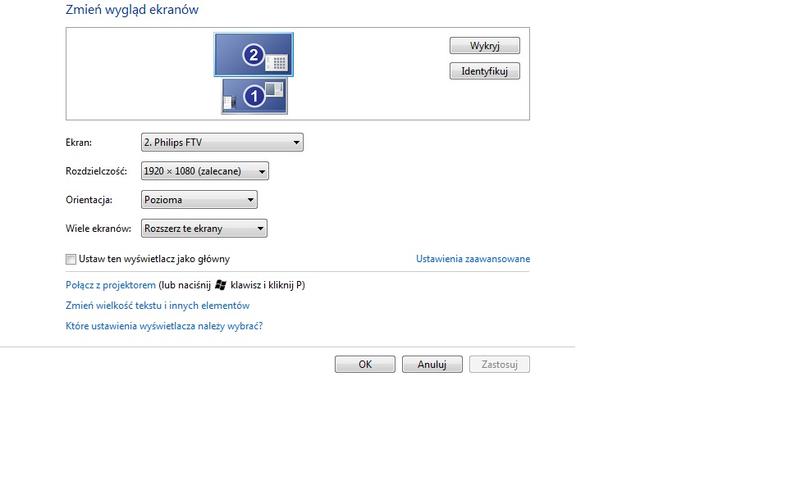Follow the Połącz z projektorem link

coord(110,285)
